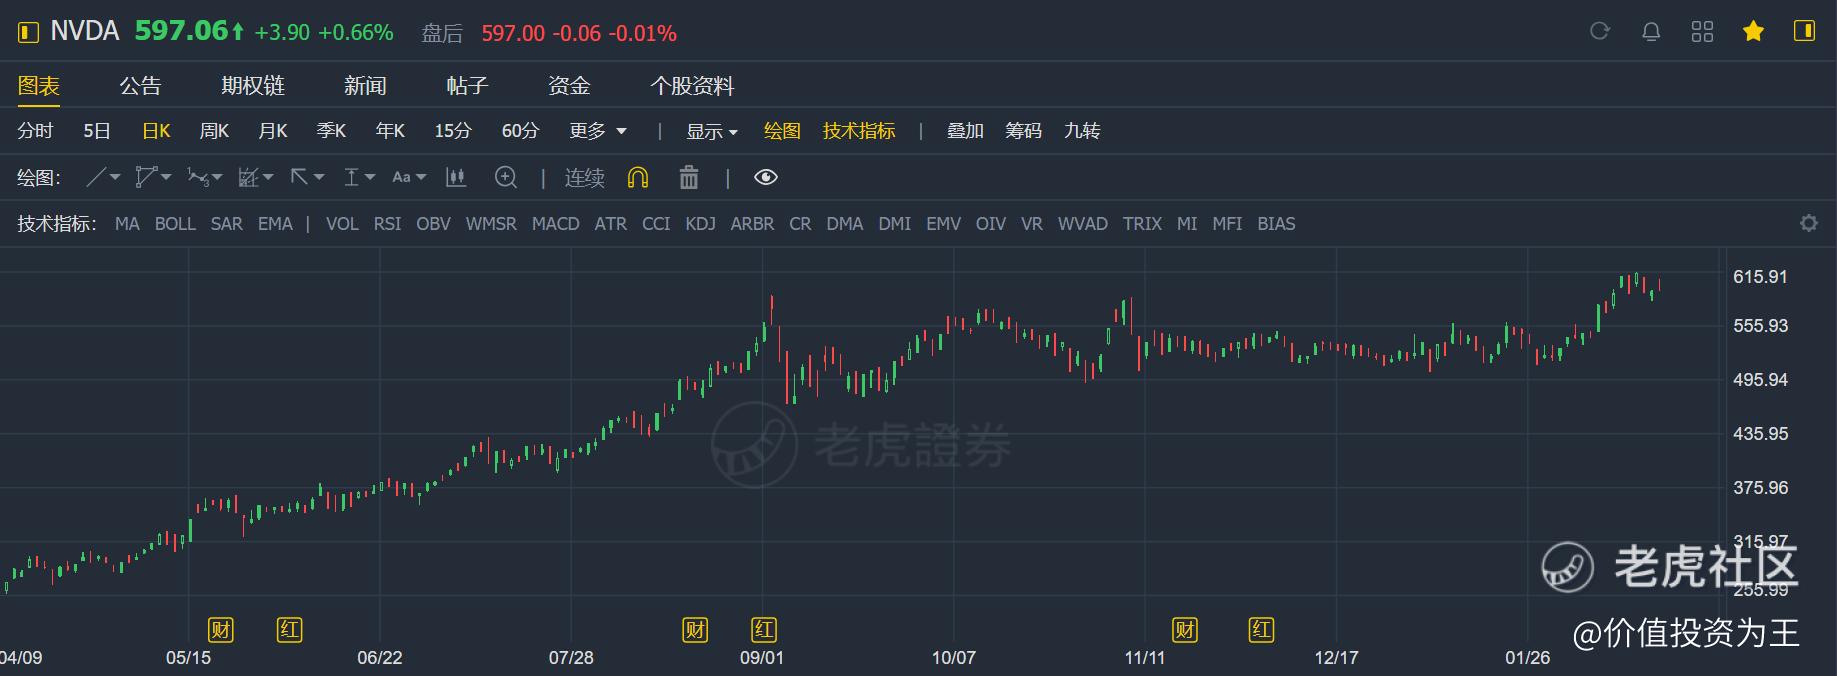
Task: Add the MACD indicator
Action: click(556, 224)
